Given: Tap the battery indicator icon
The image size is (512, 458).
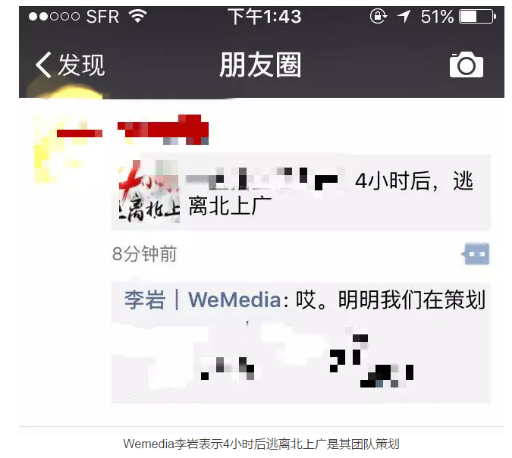Looking at the screenshot, I should (x=477, y=16).
